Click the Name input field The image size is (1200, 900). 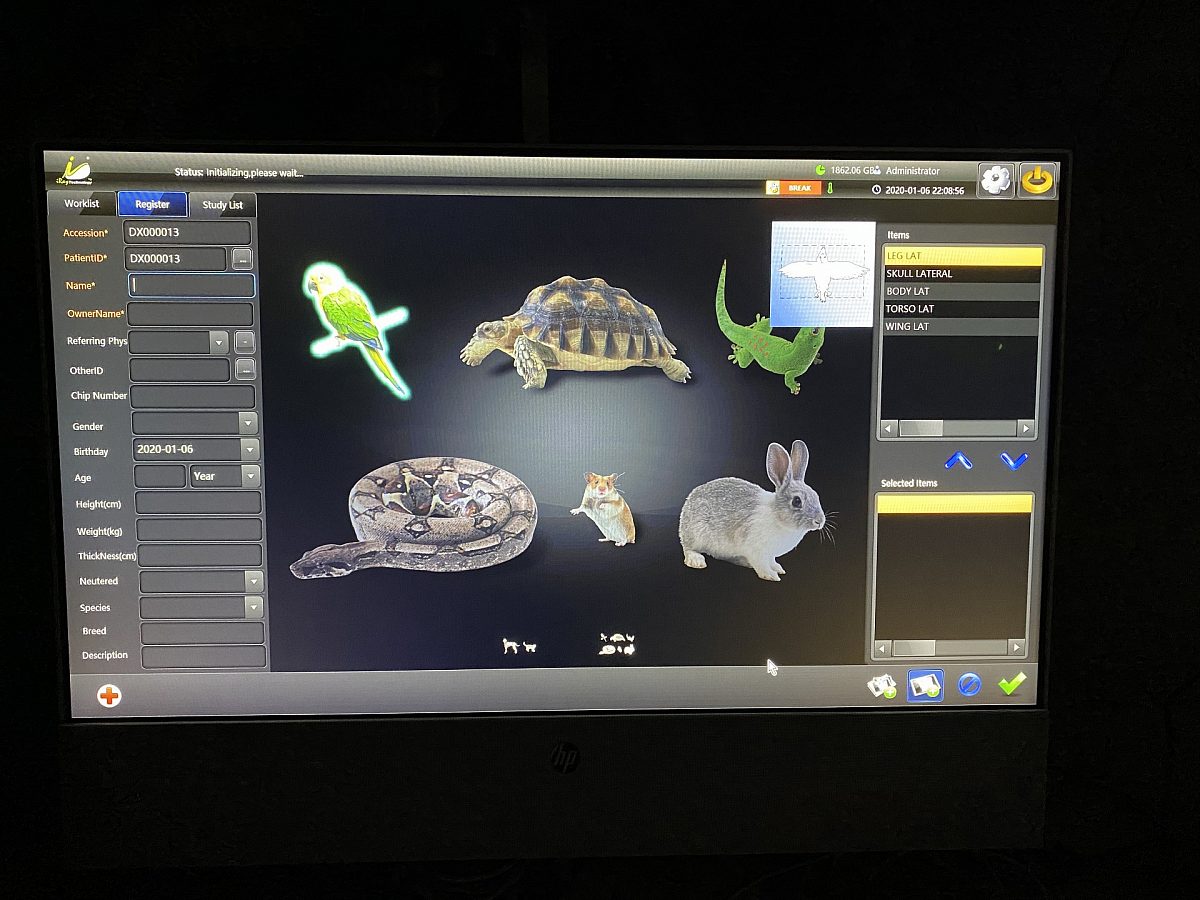191,285
